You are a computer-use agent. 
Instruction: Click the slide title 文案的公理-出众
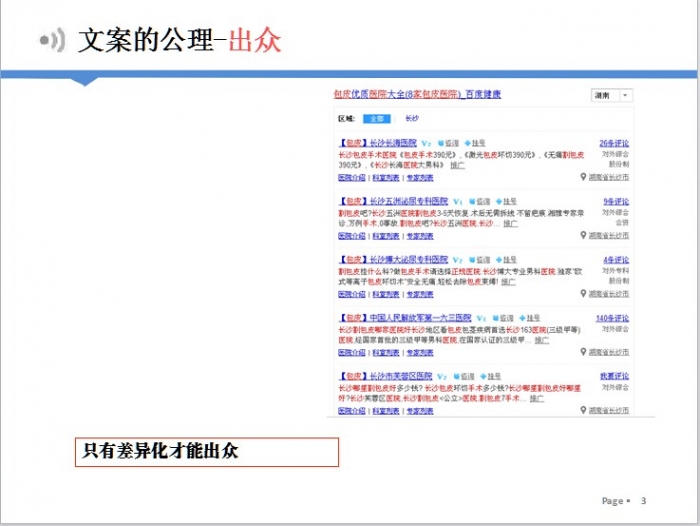[180, 40]
